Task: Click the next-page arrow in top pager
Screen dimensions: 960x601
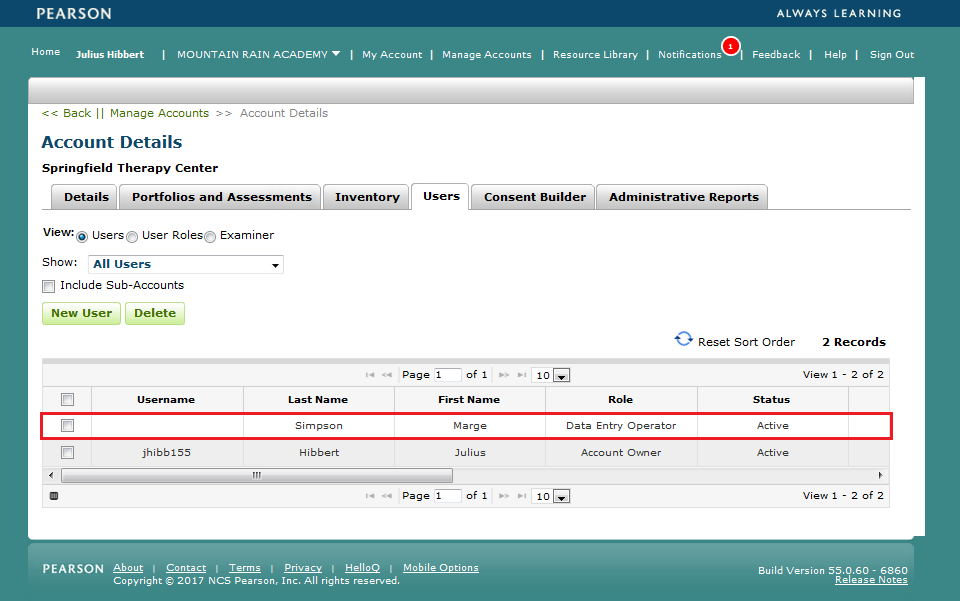Action: (504, 374)
